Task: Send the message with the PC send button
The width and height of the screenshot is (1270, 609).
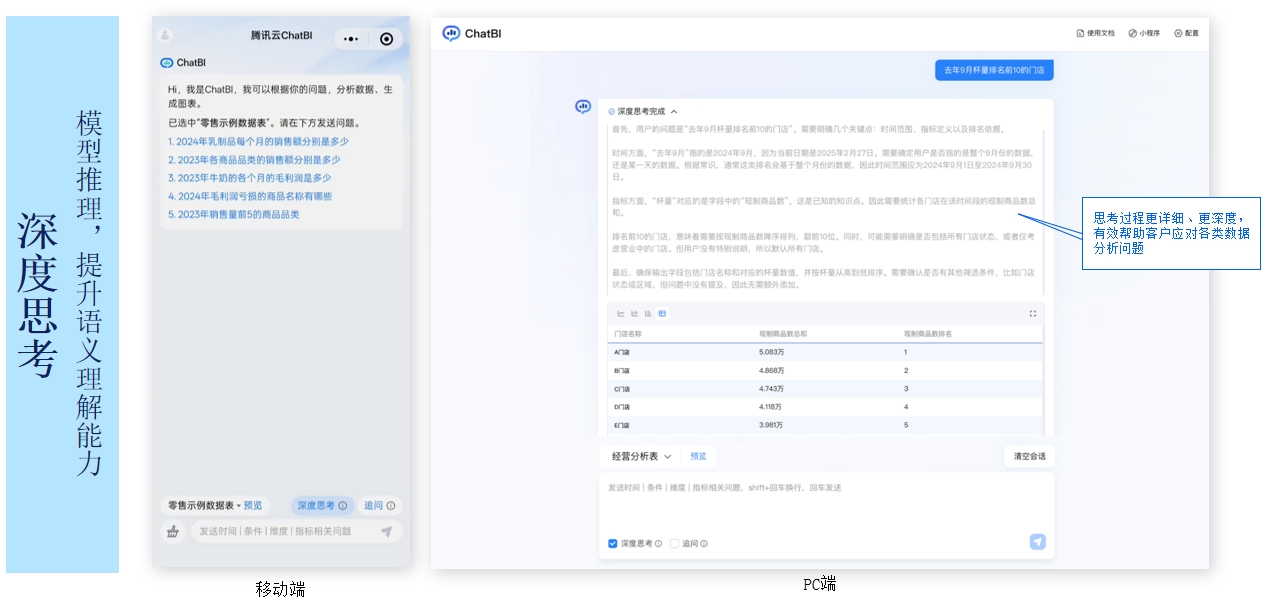Action: point(1038,542)
